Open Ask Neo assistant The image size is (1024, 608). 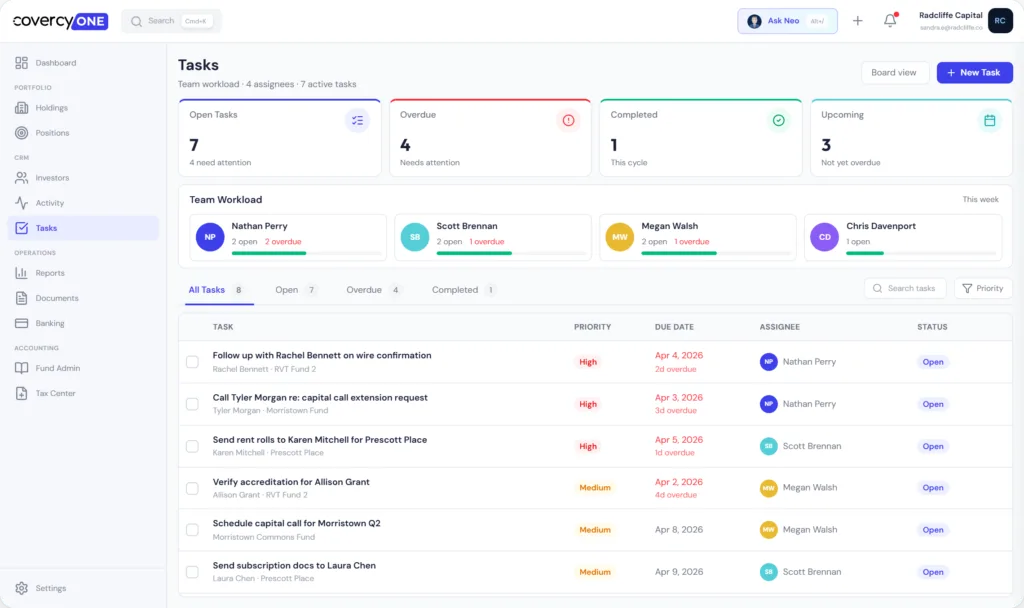[x=787, y=21]
